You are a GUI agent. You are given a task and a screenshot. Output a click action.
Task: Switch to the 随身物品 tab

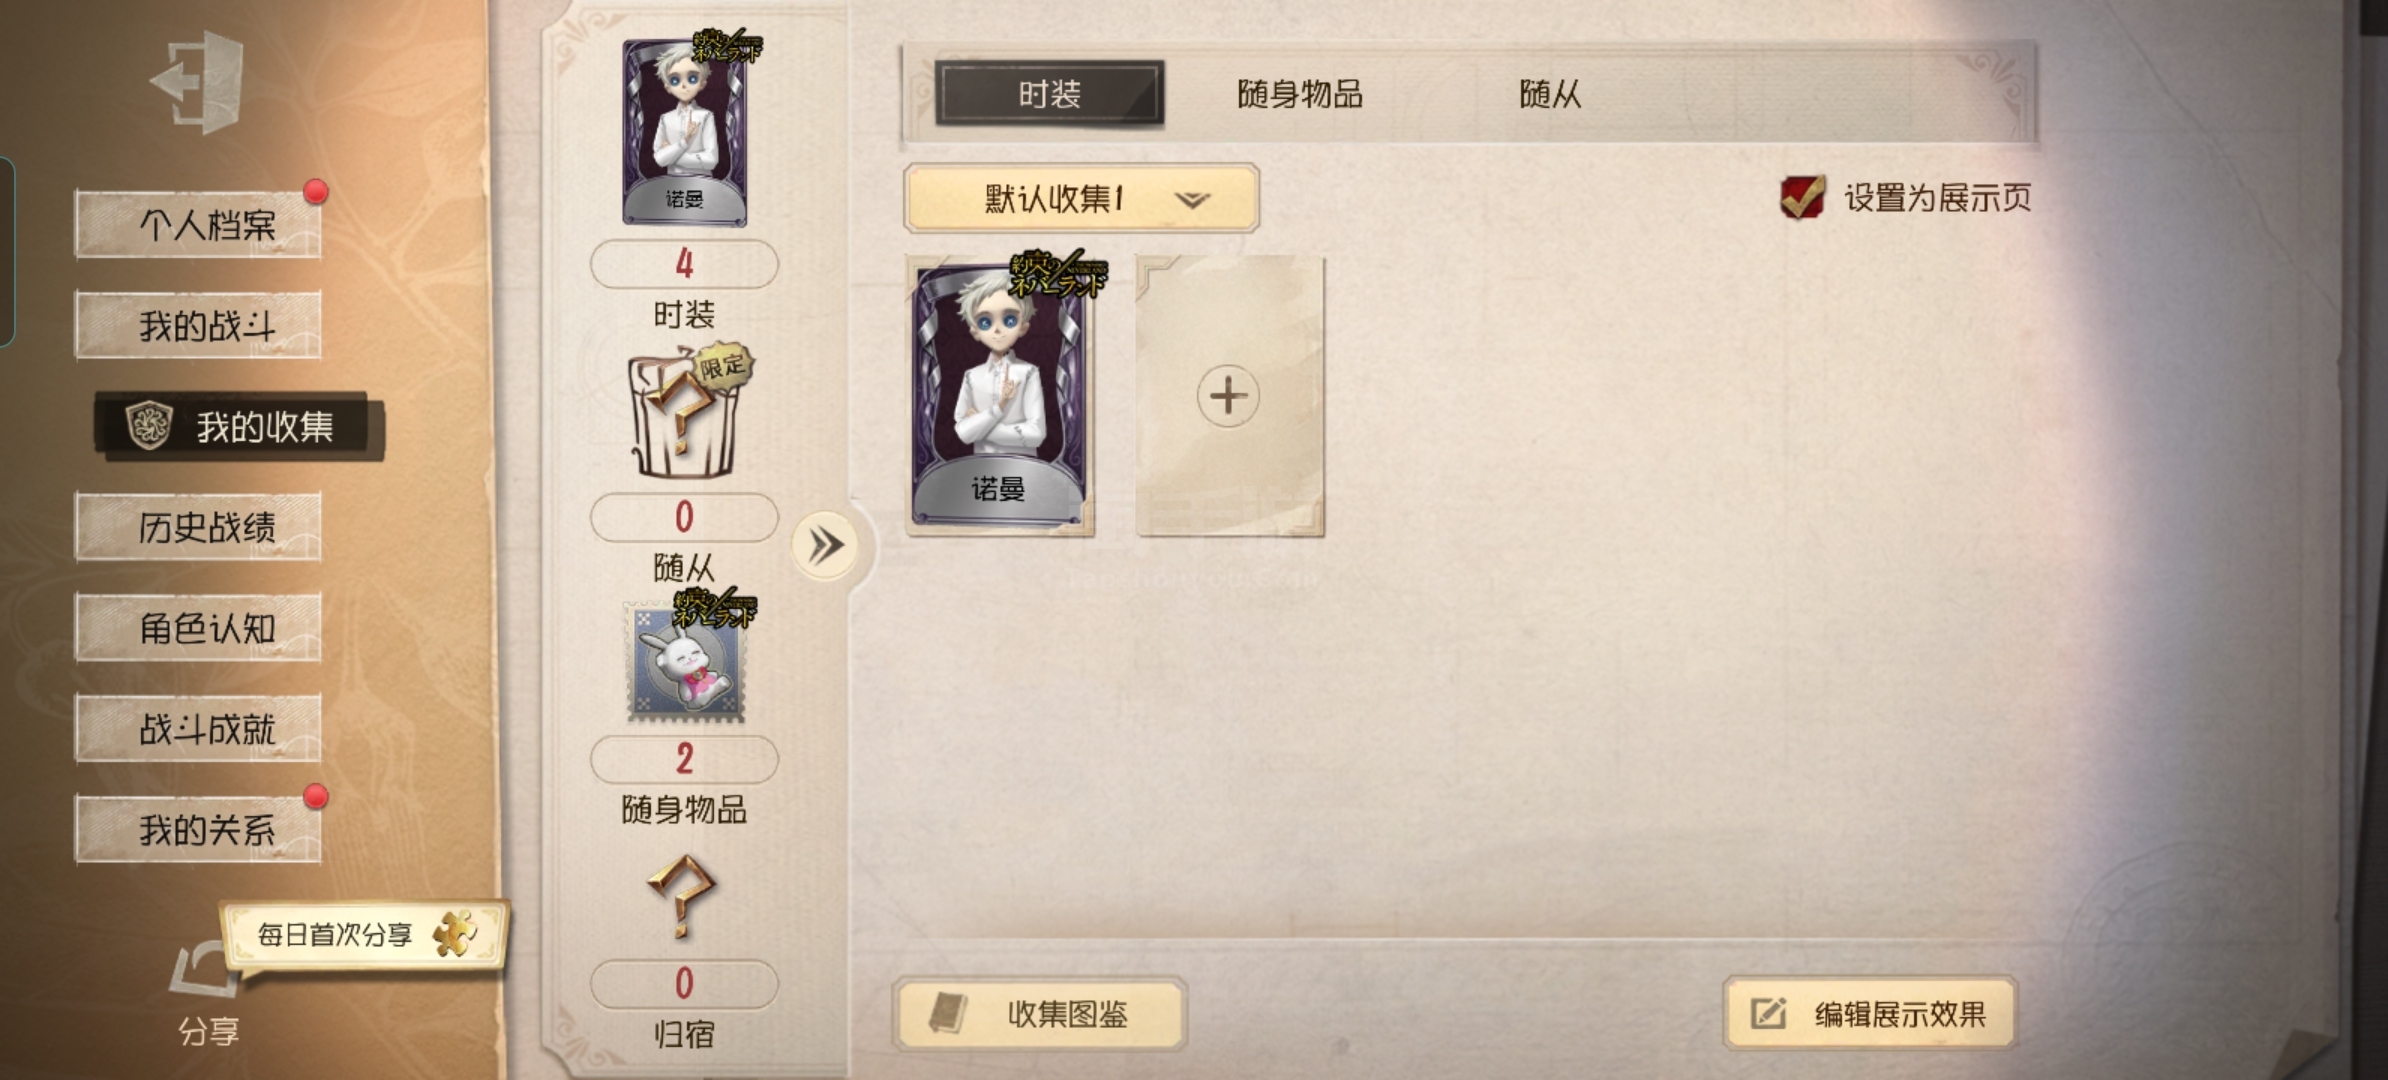tap(1300, 94)
